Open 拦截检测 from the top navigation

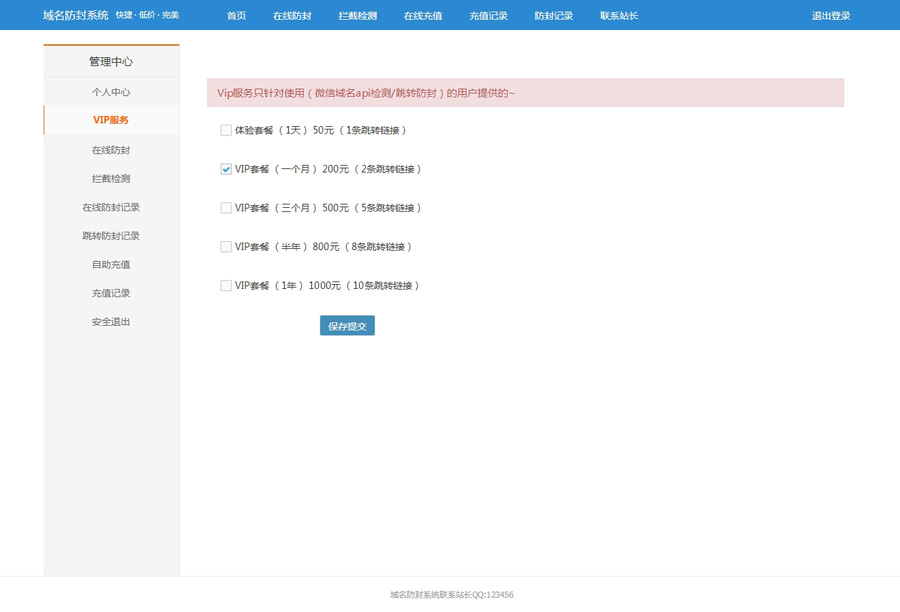[x=357, y=16]
